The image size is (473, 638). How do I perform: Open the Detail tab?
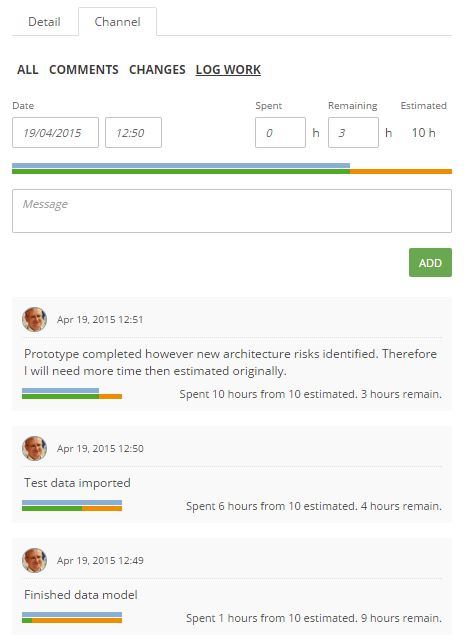[x=44, y=22]
